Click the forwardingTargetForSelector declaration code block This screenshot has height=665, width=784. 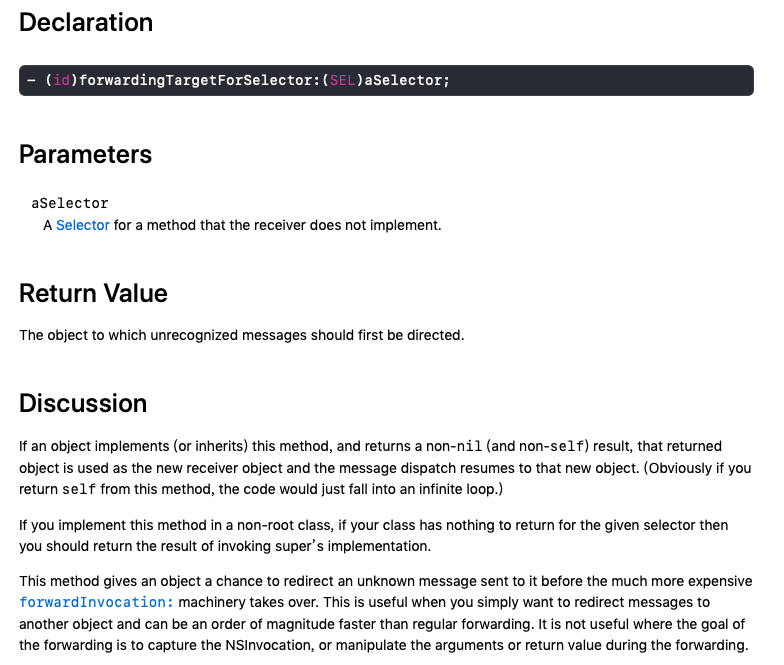point(386,80)
